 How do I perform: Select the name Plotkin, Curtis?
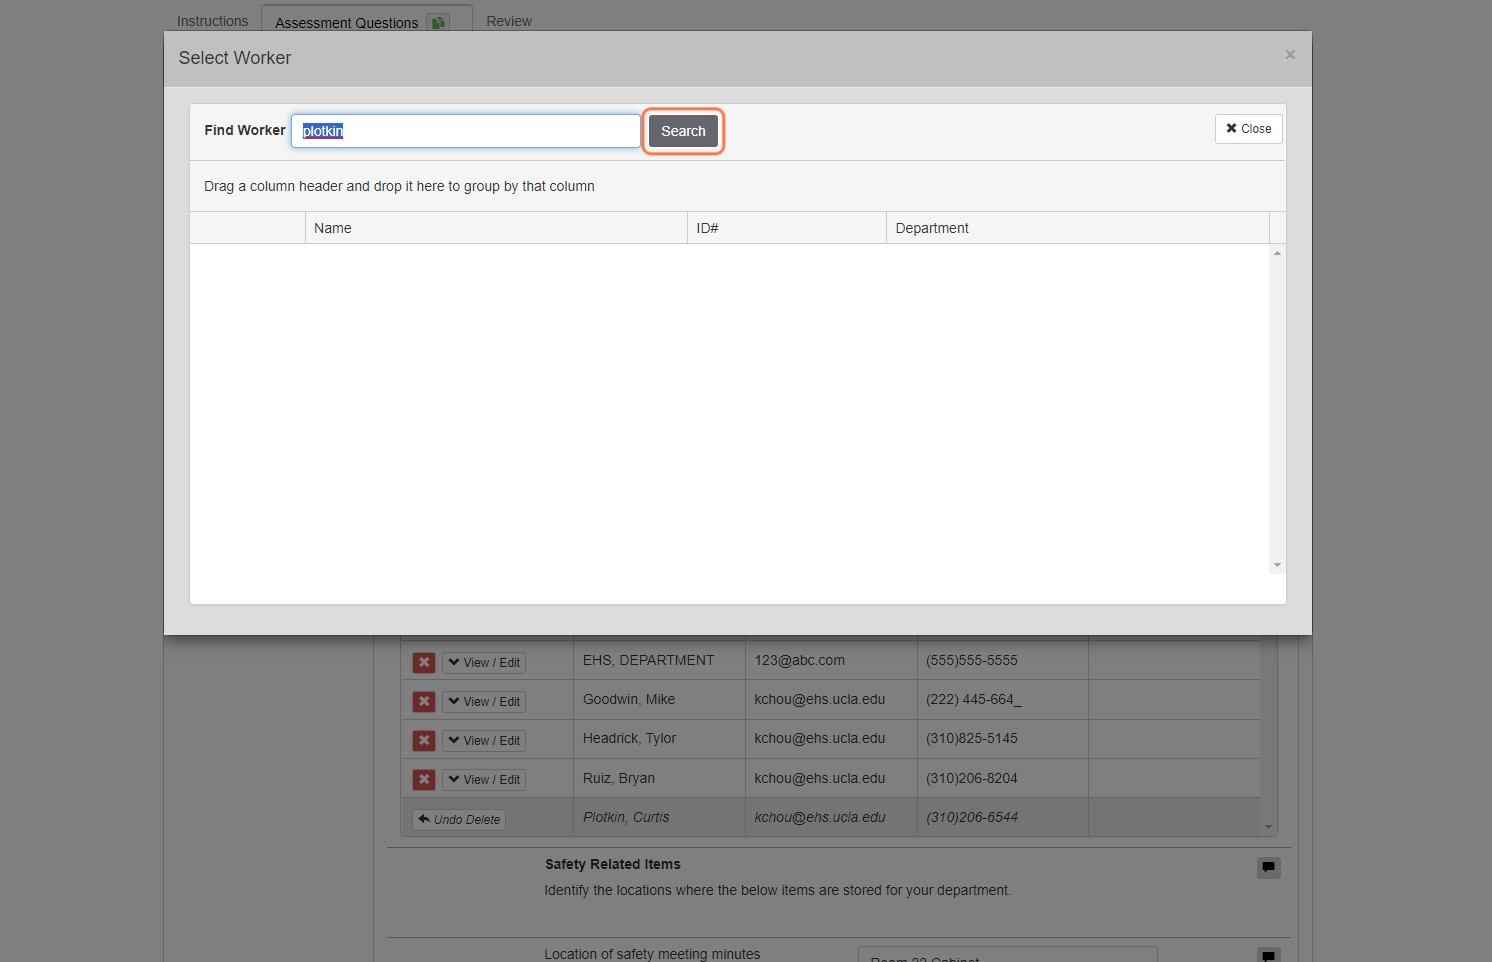[x=626, y=817]
